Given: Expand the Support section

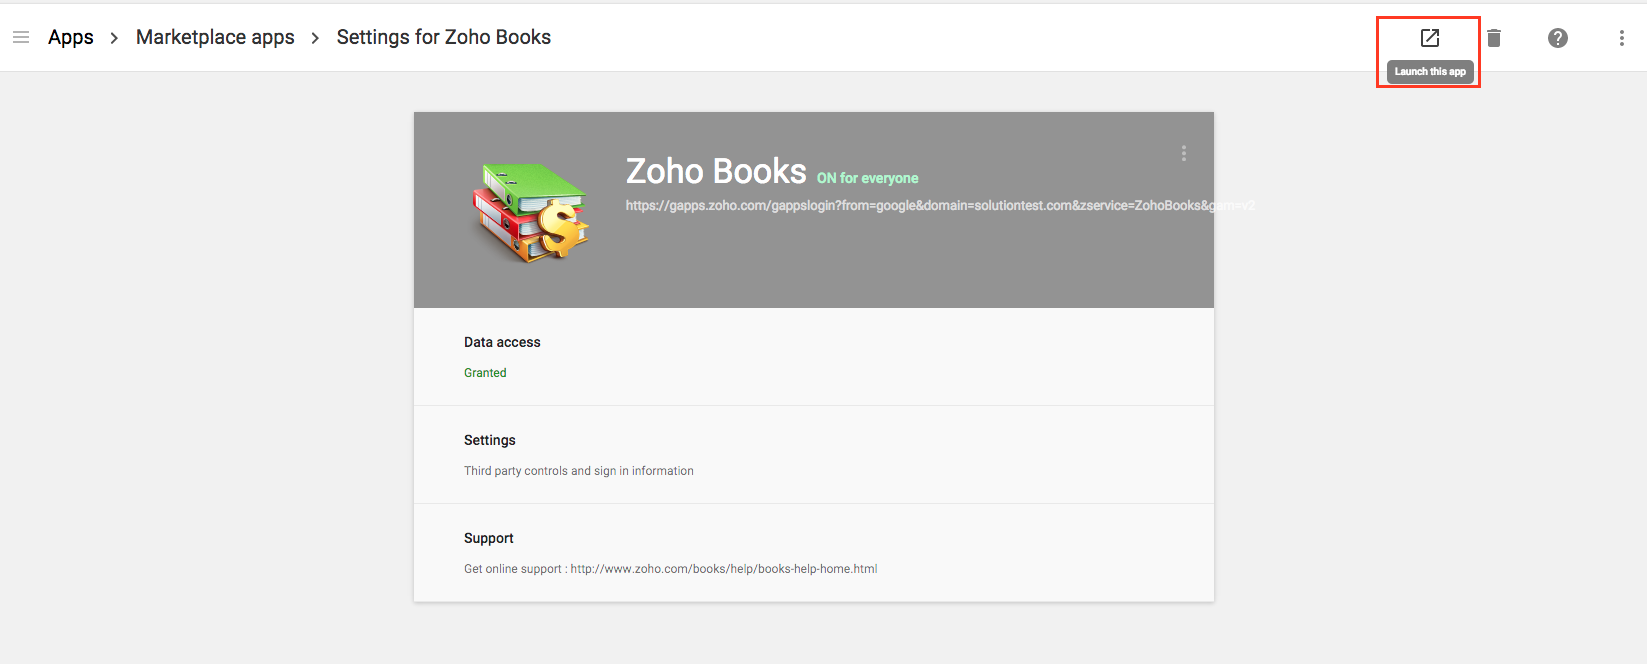Looking at the screenshot, I should coord(488,538).
